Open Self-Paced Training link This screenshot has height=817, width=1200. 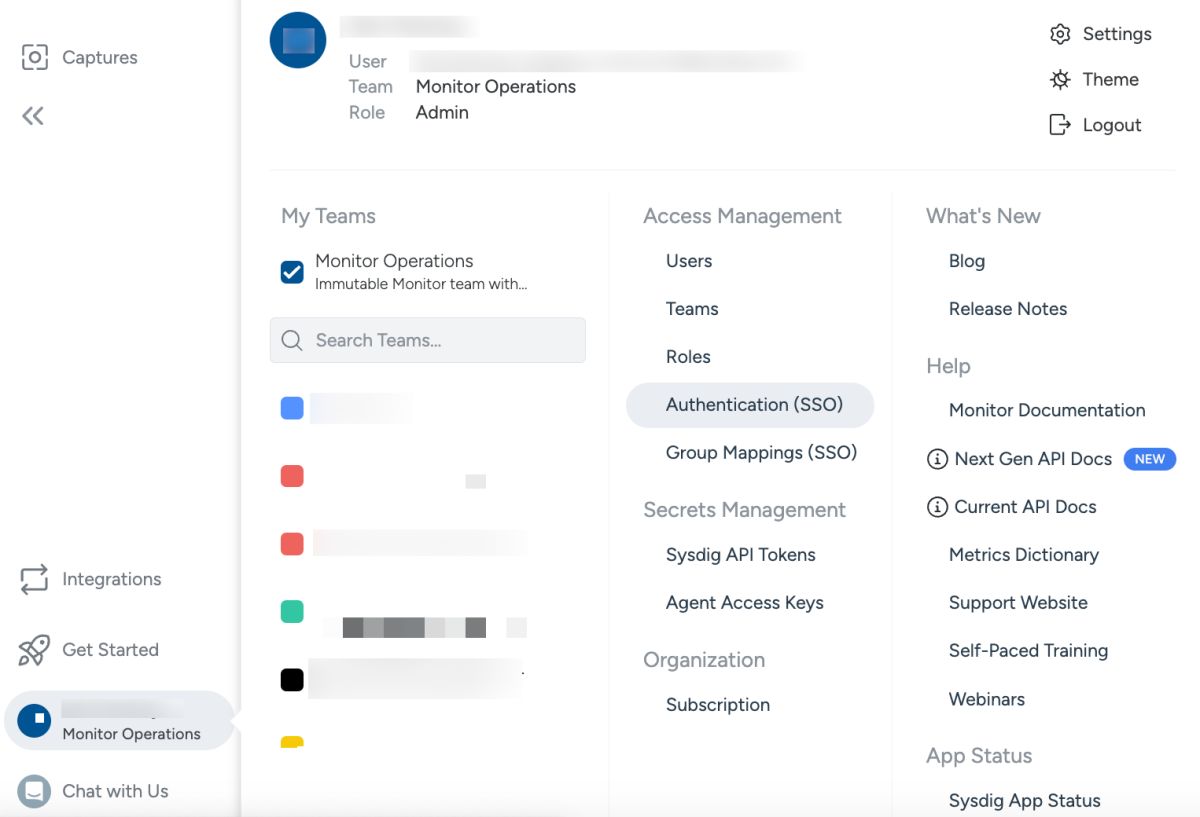pos(1028,651)
